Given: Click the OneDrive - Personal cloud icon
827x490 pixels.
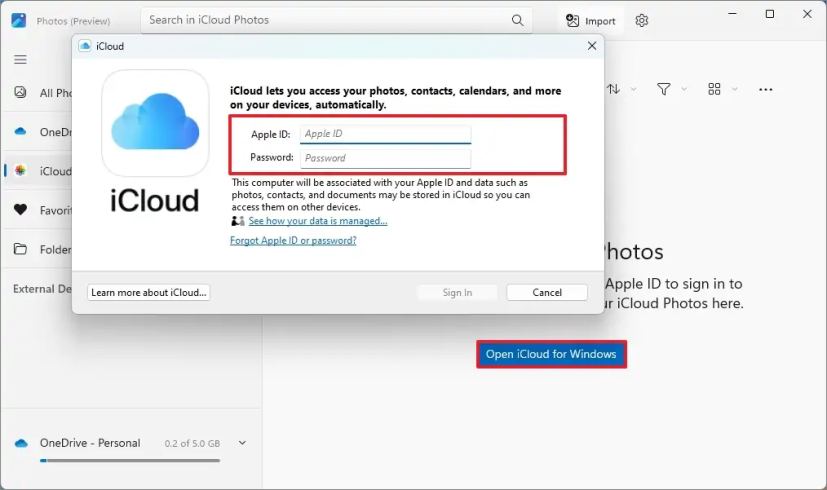Looking at the screenshot, I should pos(21,443).
